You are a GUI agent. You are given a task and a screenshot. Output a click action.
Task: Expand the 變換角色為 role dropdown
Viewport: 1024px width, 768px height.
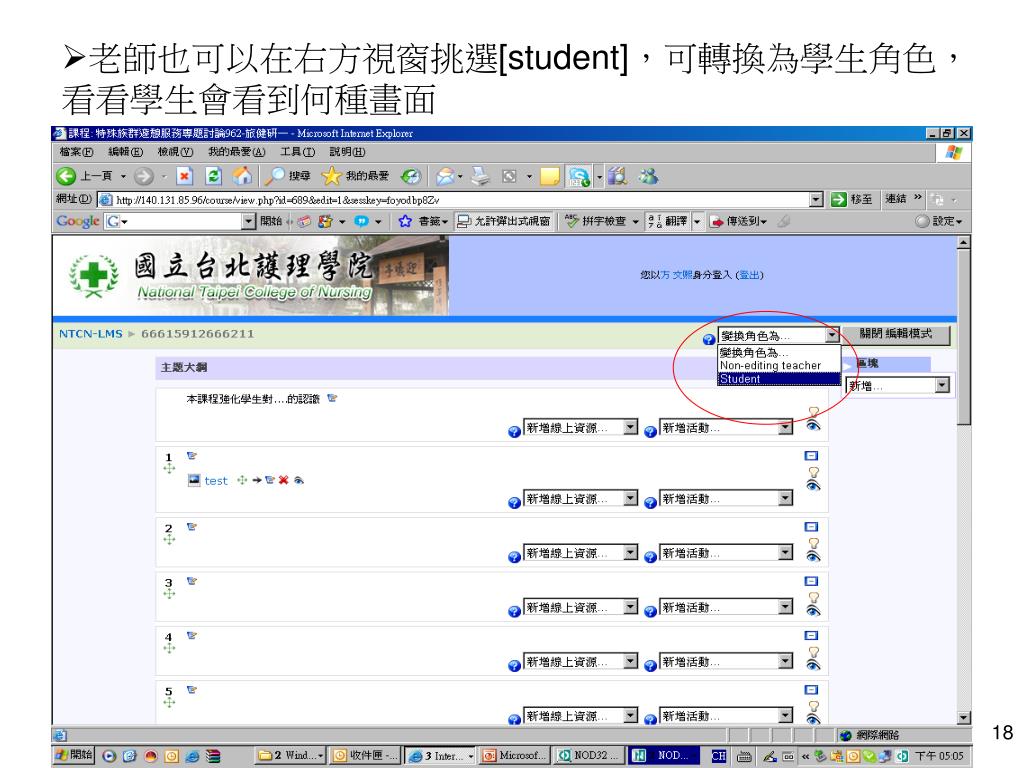point(831,335)
